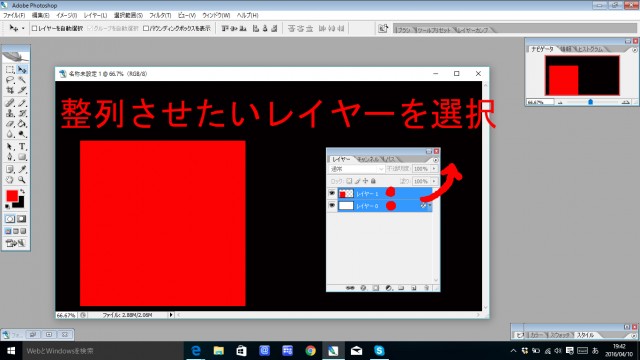Switch to the チャンネル tab
This screenshot has width=640, height=360.
coord(368,159)
